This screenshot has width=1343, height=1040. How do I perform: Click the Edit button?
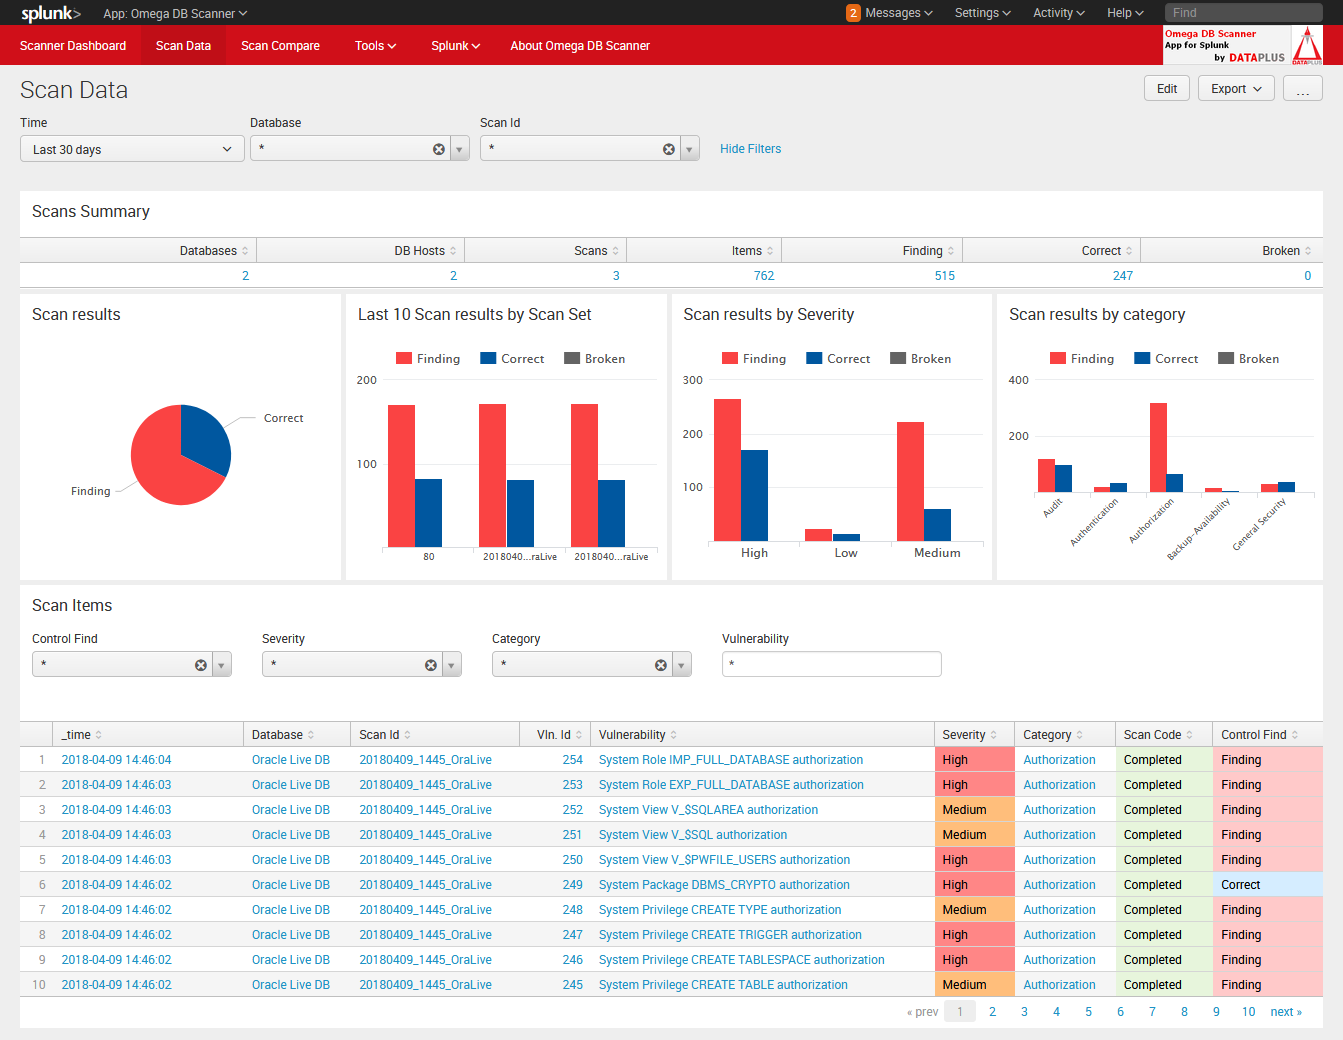pyautogui.click(x=1166, y=88)
